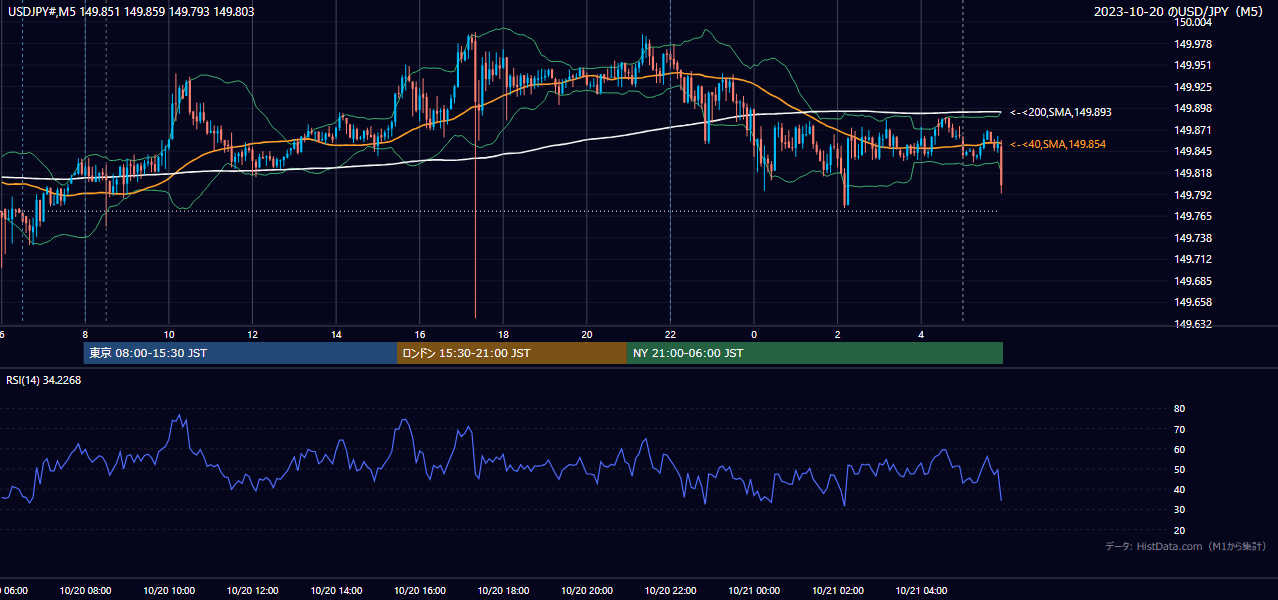Click price axis value 149.898
This screenshot has height=600, width=1278.
coord(1194,109)
